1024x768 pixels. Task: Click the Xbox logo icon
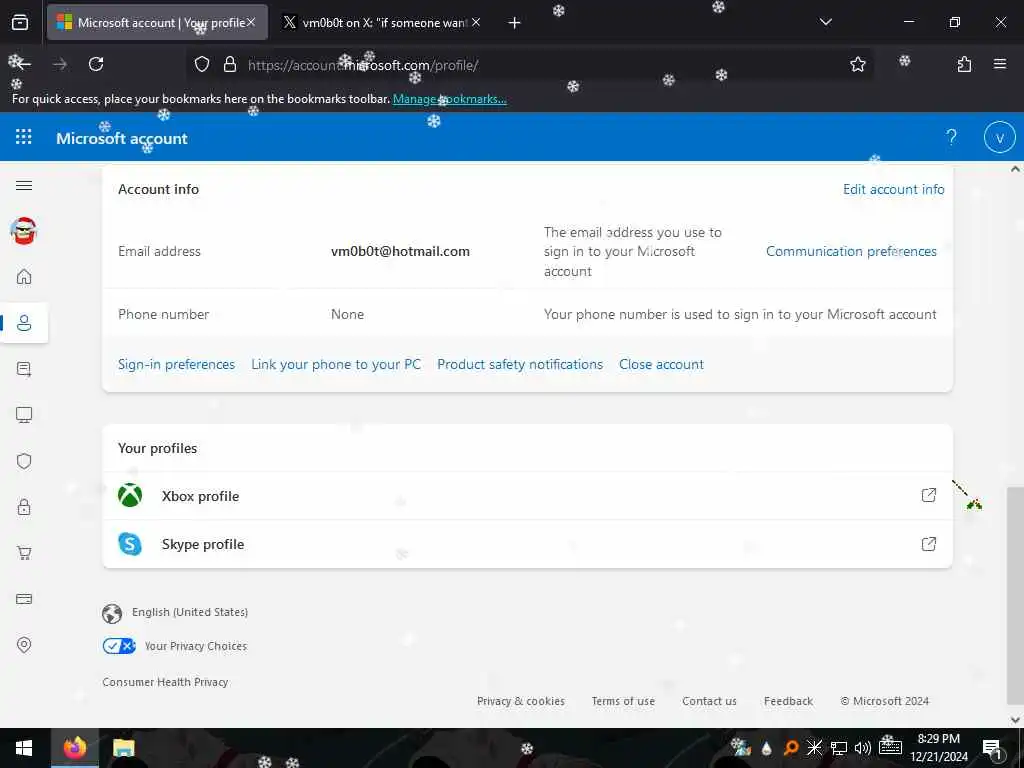click(130, 495)
